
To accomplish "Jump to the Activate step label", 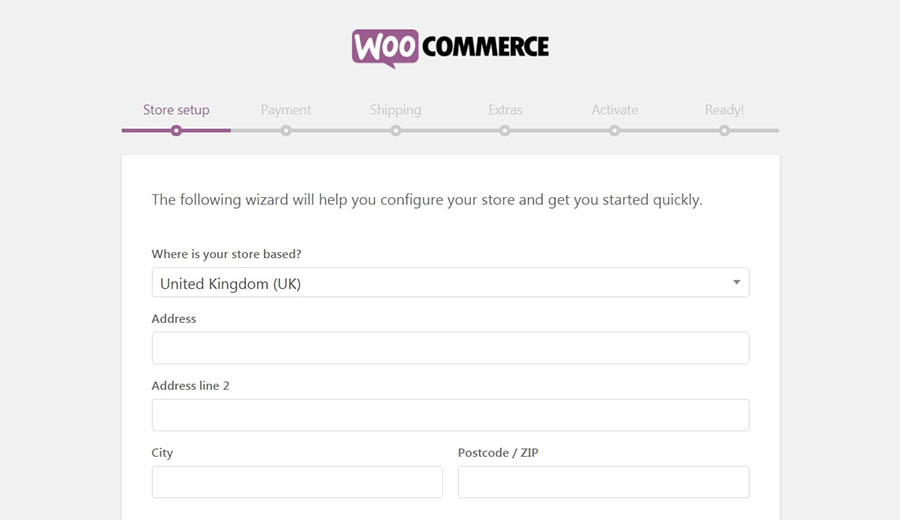I will (615, 110).
